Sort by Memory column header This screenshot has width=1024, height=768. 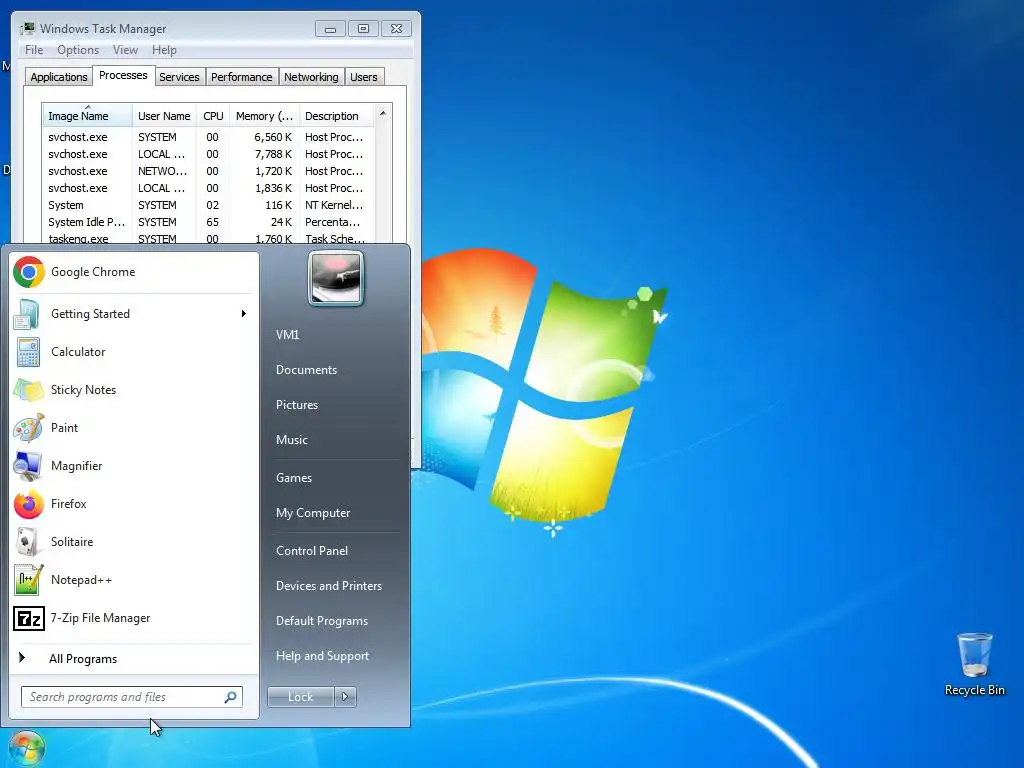[264, 116]
